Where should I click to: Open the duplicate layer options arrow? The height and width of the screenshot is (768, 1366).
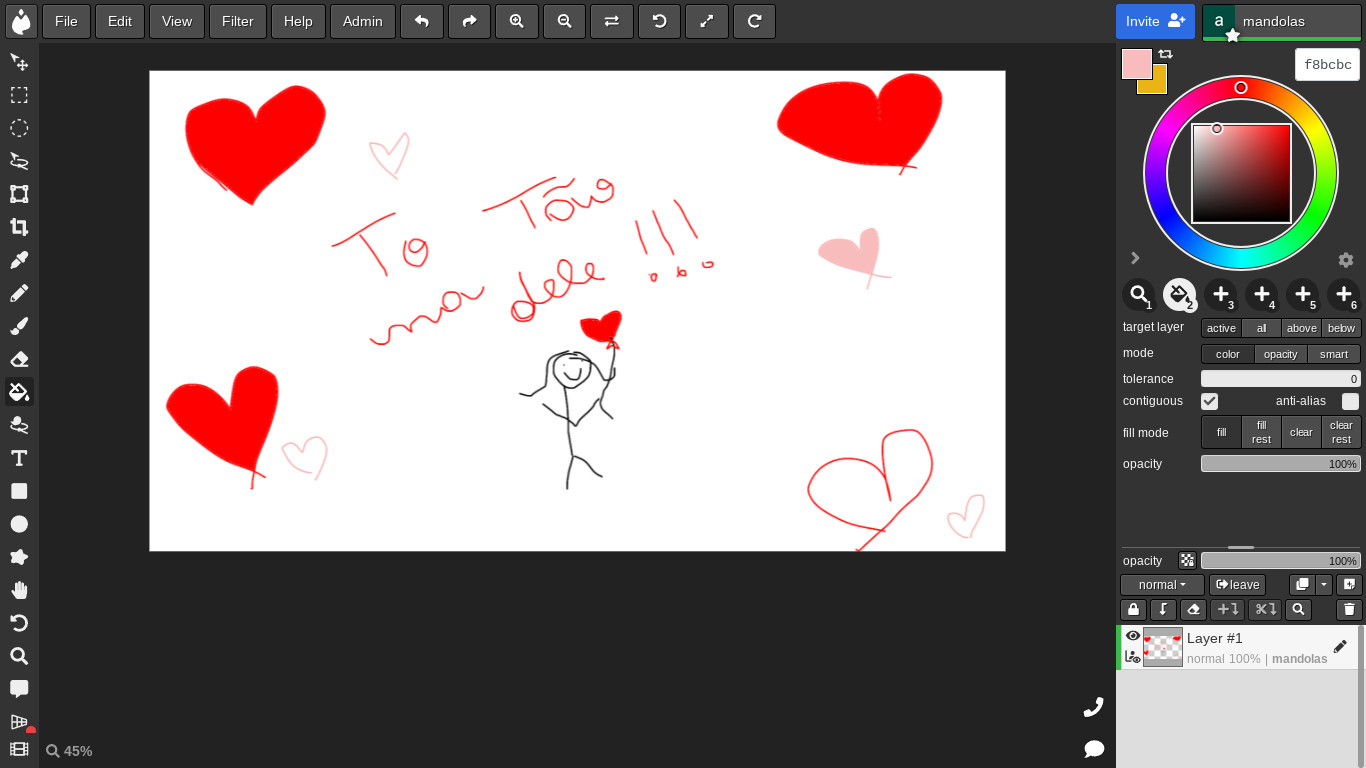(x=1324, y=585)
